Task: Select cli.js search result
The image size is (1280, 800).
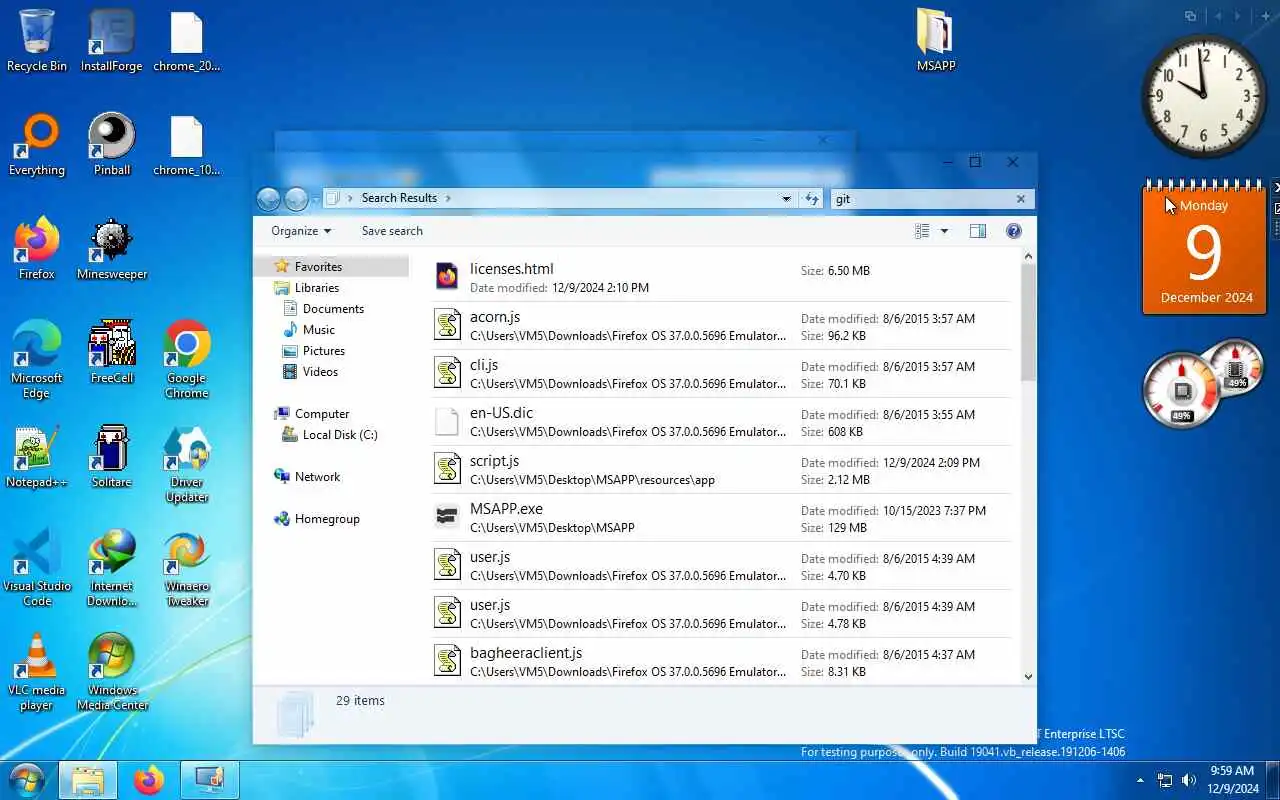Action: (x=722, y=374)
